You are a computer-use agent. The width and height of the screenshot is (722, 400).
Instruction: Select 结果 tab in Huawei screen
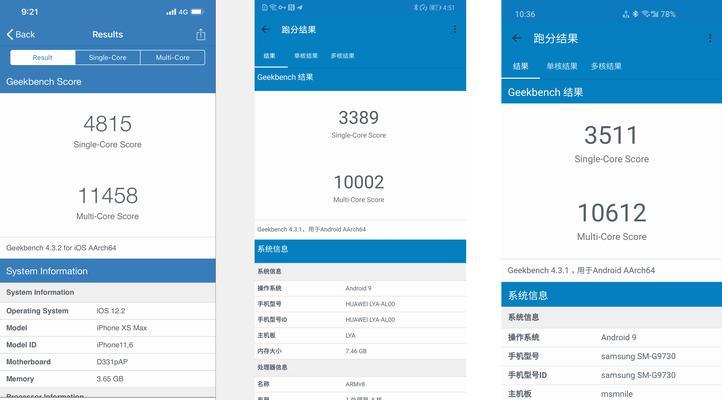point(269,56)
